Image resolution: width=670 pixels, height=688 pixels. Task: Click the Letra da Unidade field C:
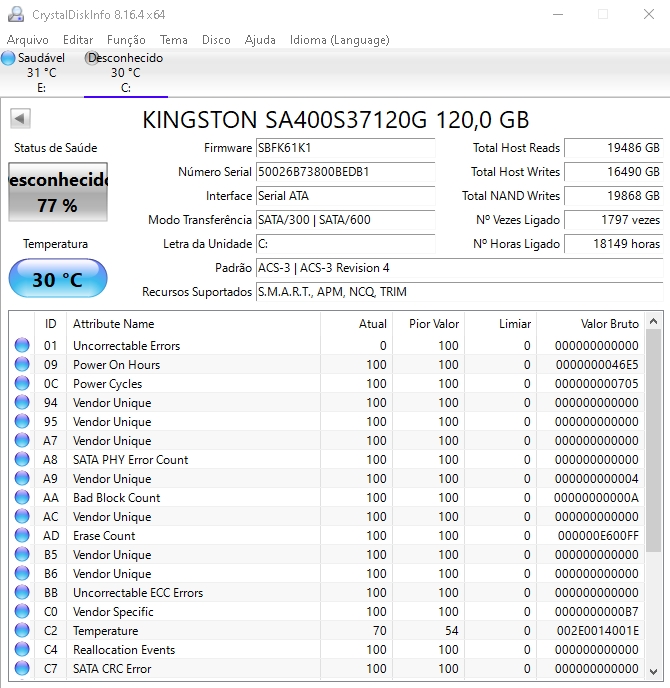[345, 244]
